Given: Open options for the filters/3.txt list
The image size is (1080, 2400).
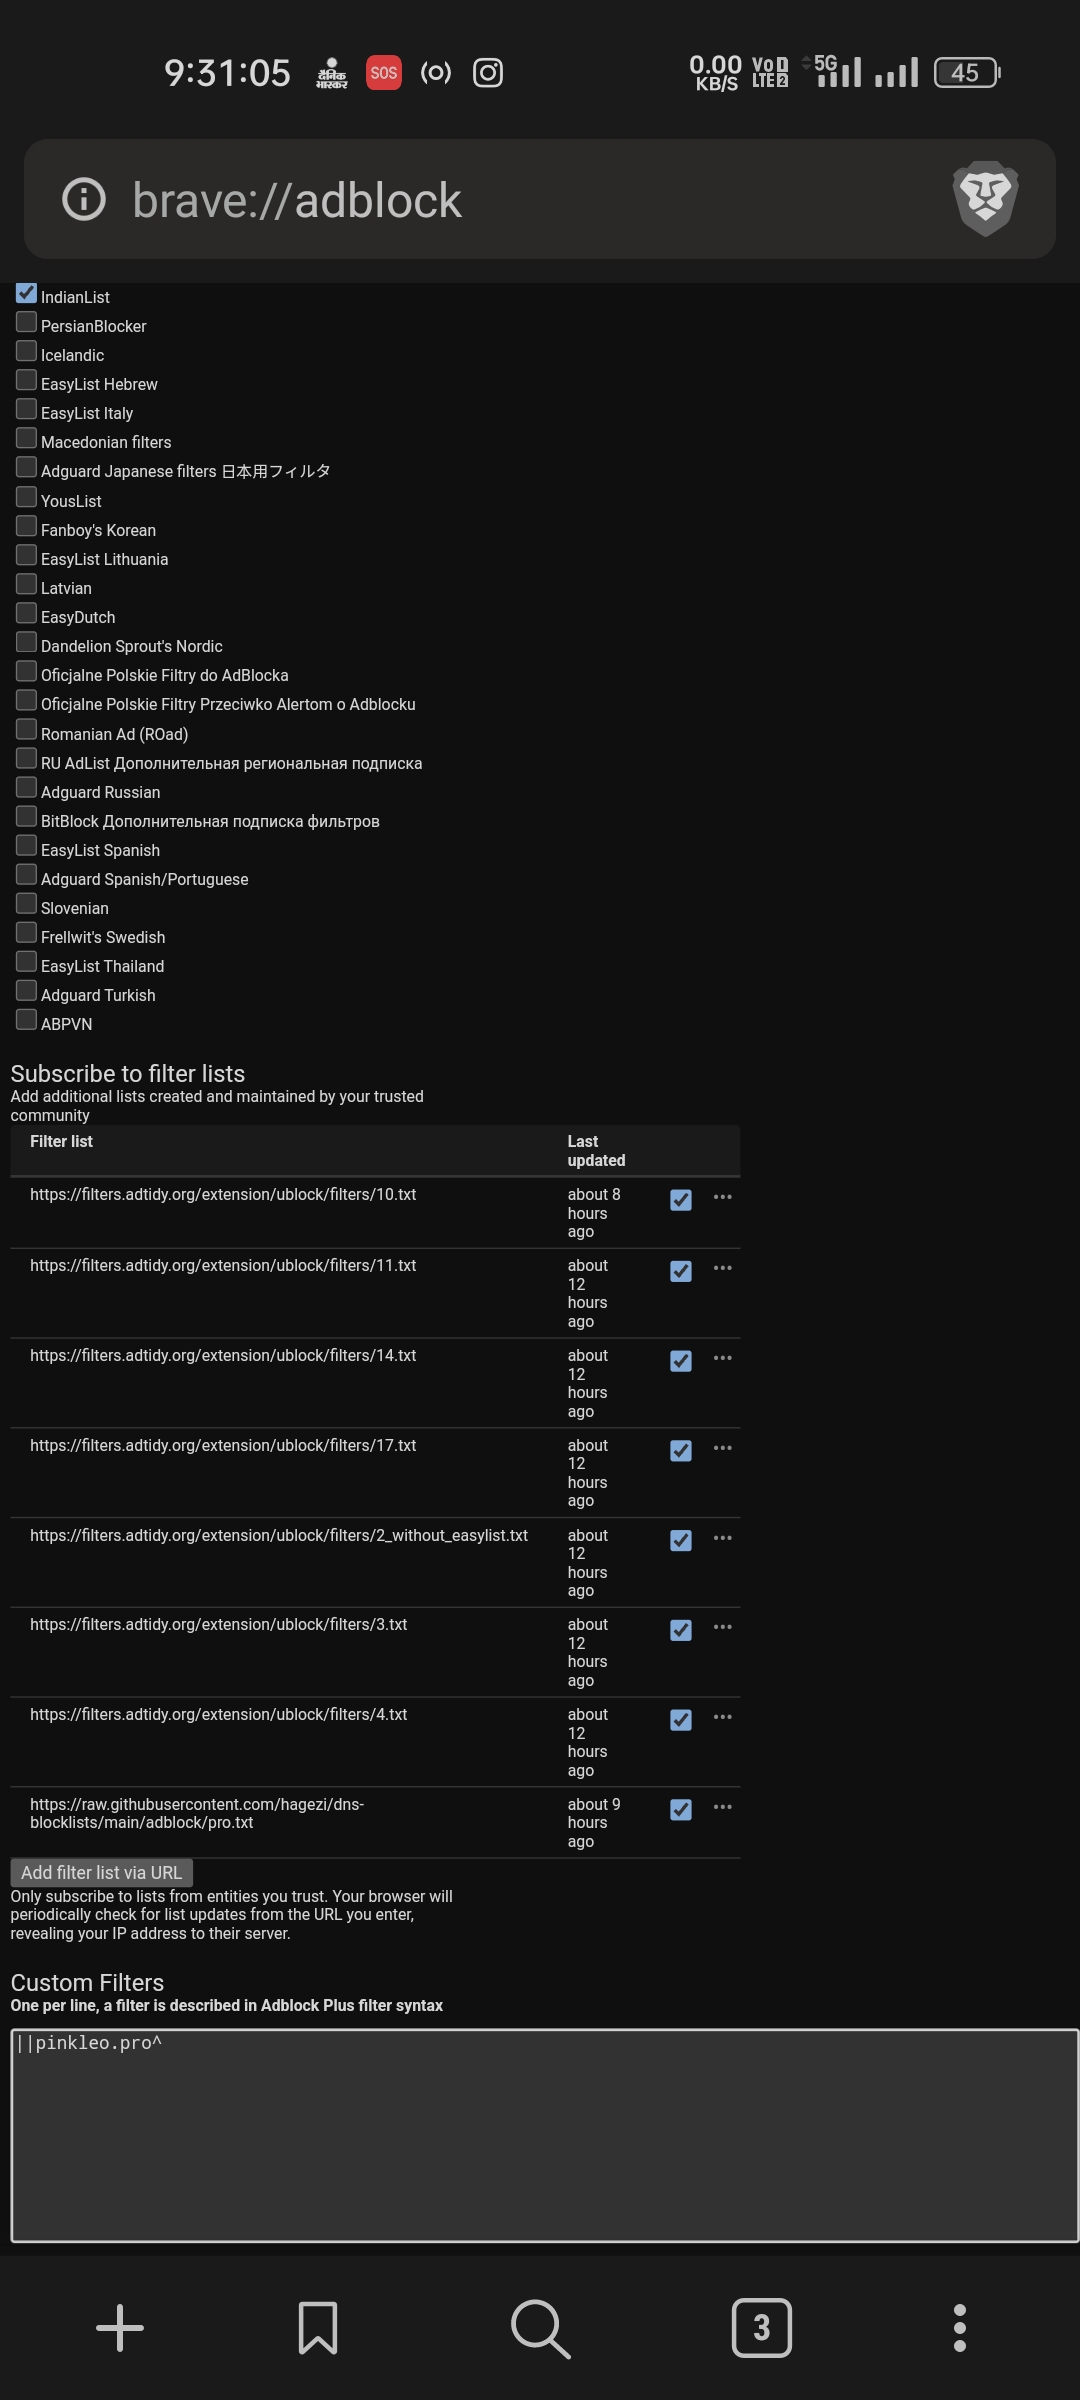Looking at the screenshot, I should [x=723, y=1628].
